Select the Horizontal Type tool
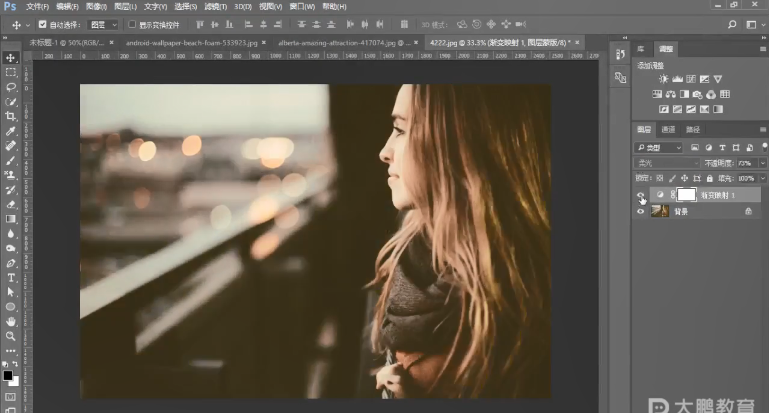 (x=11, y=277)
